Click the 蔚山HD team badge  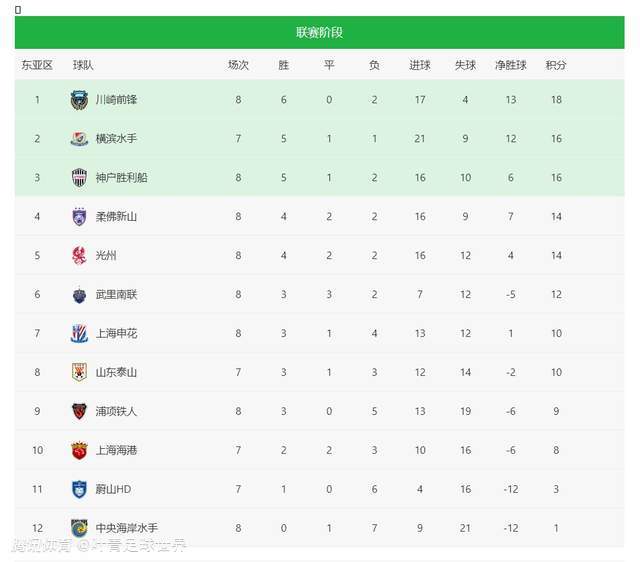click(x=79, y=489)
